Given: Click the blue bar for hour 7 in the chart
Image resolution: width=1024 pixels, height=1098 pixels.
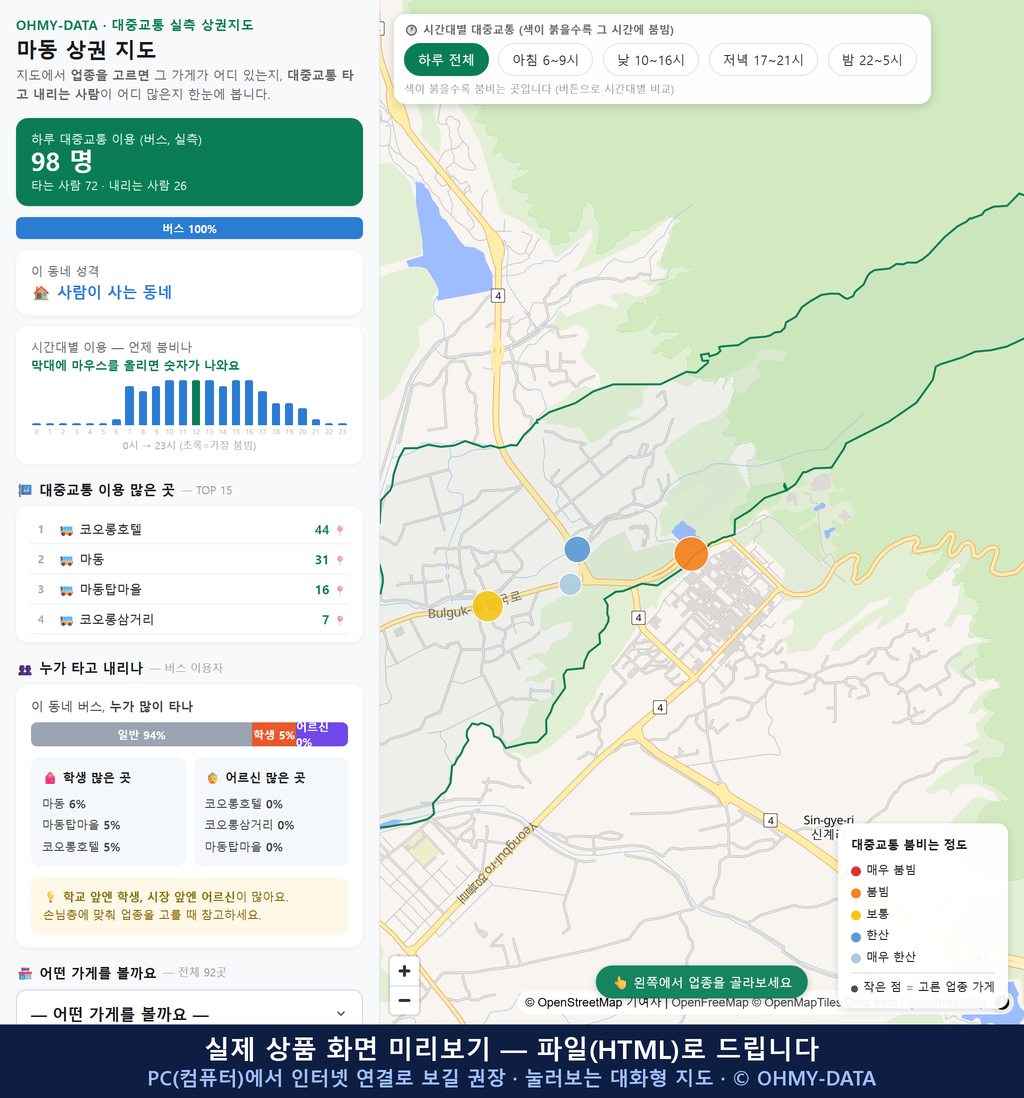Looking at the screenshot, I should pos(130,405).
